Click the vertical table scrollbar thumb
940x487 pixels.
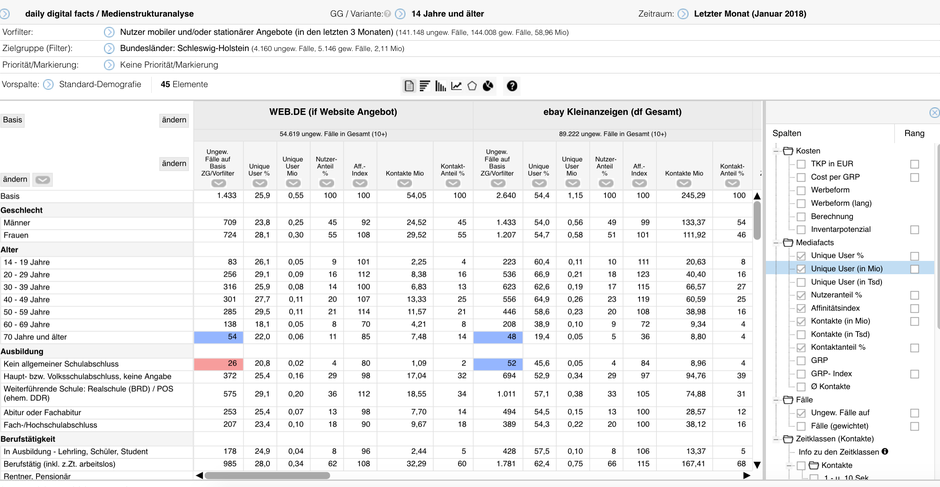click(x=757, y=220)
